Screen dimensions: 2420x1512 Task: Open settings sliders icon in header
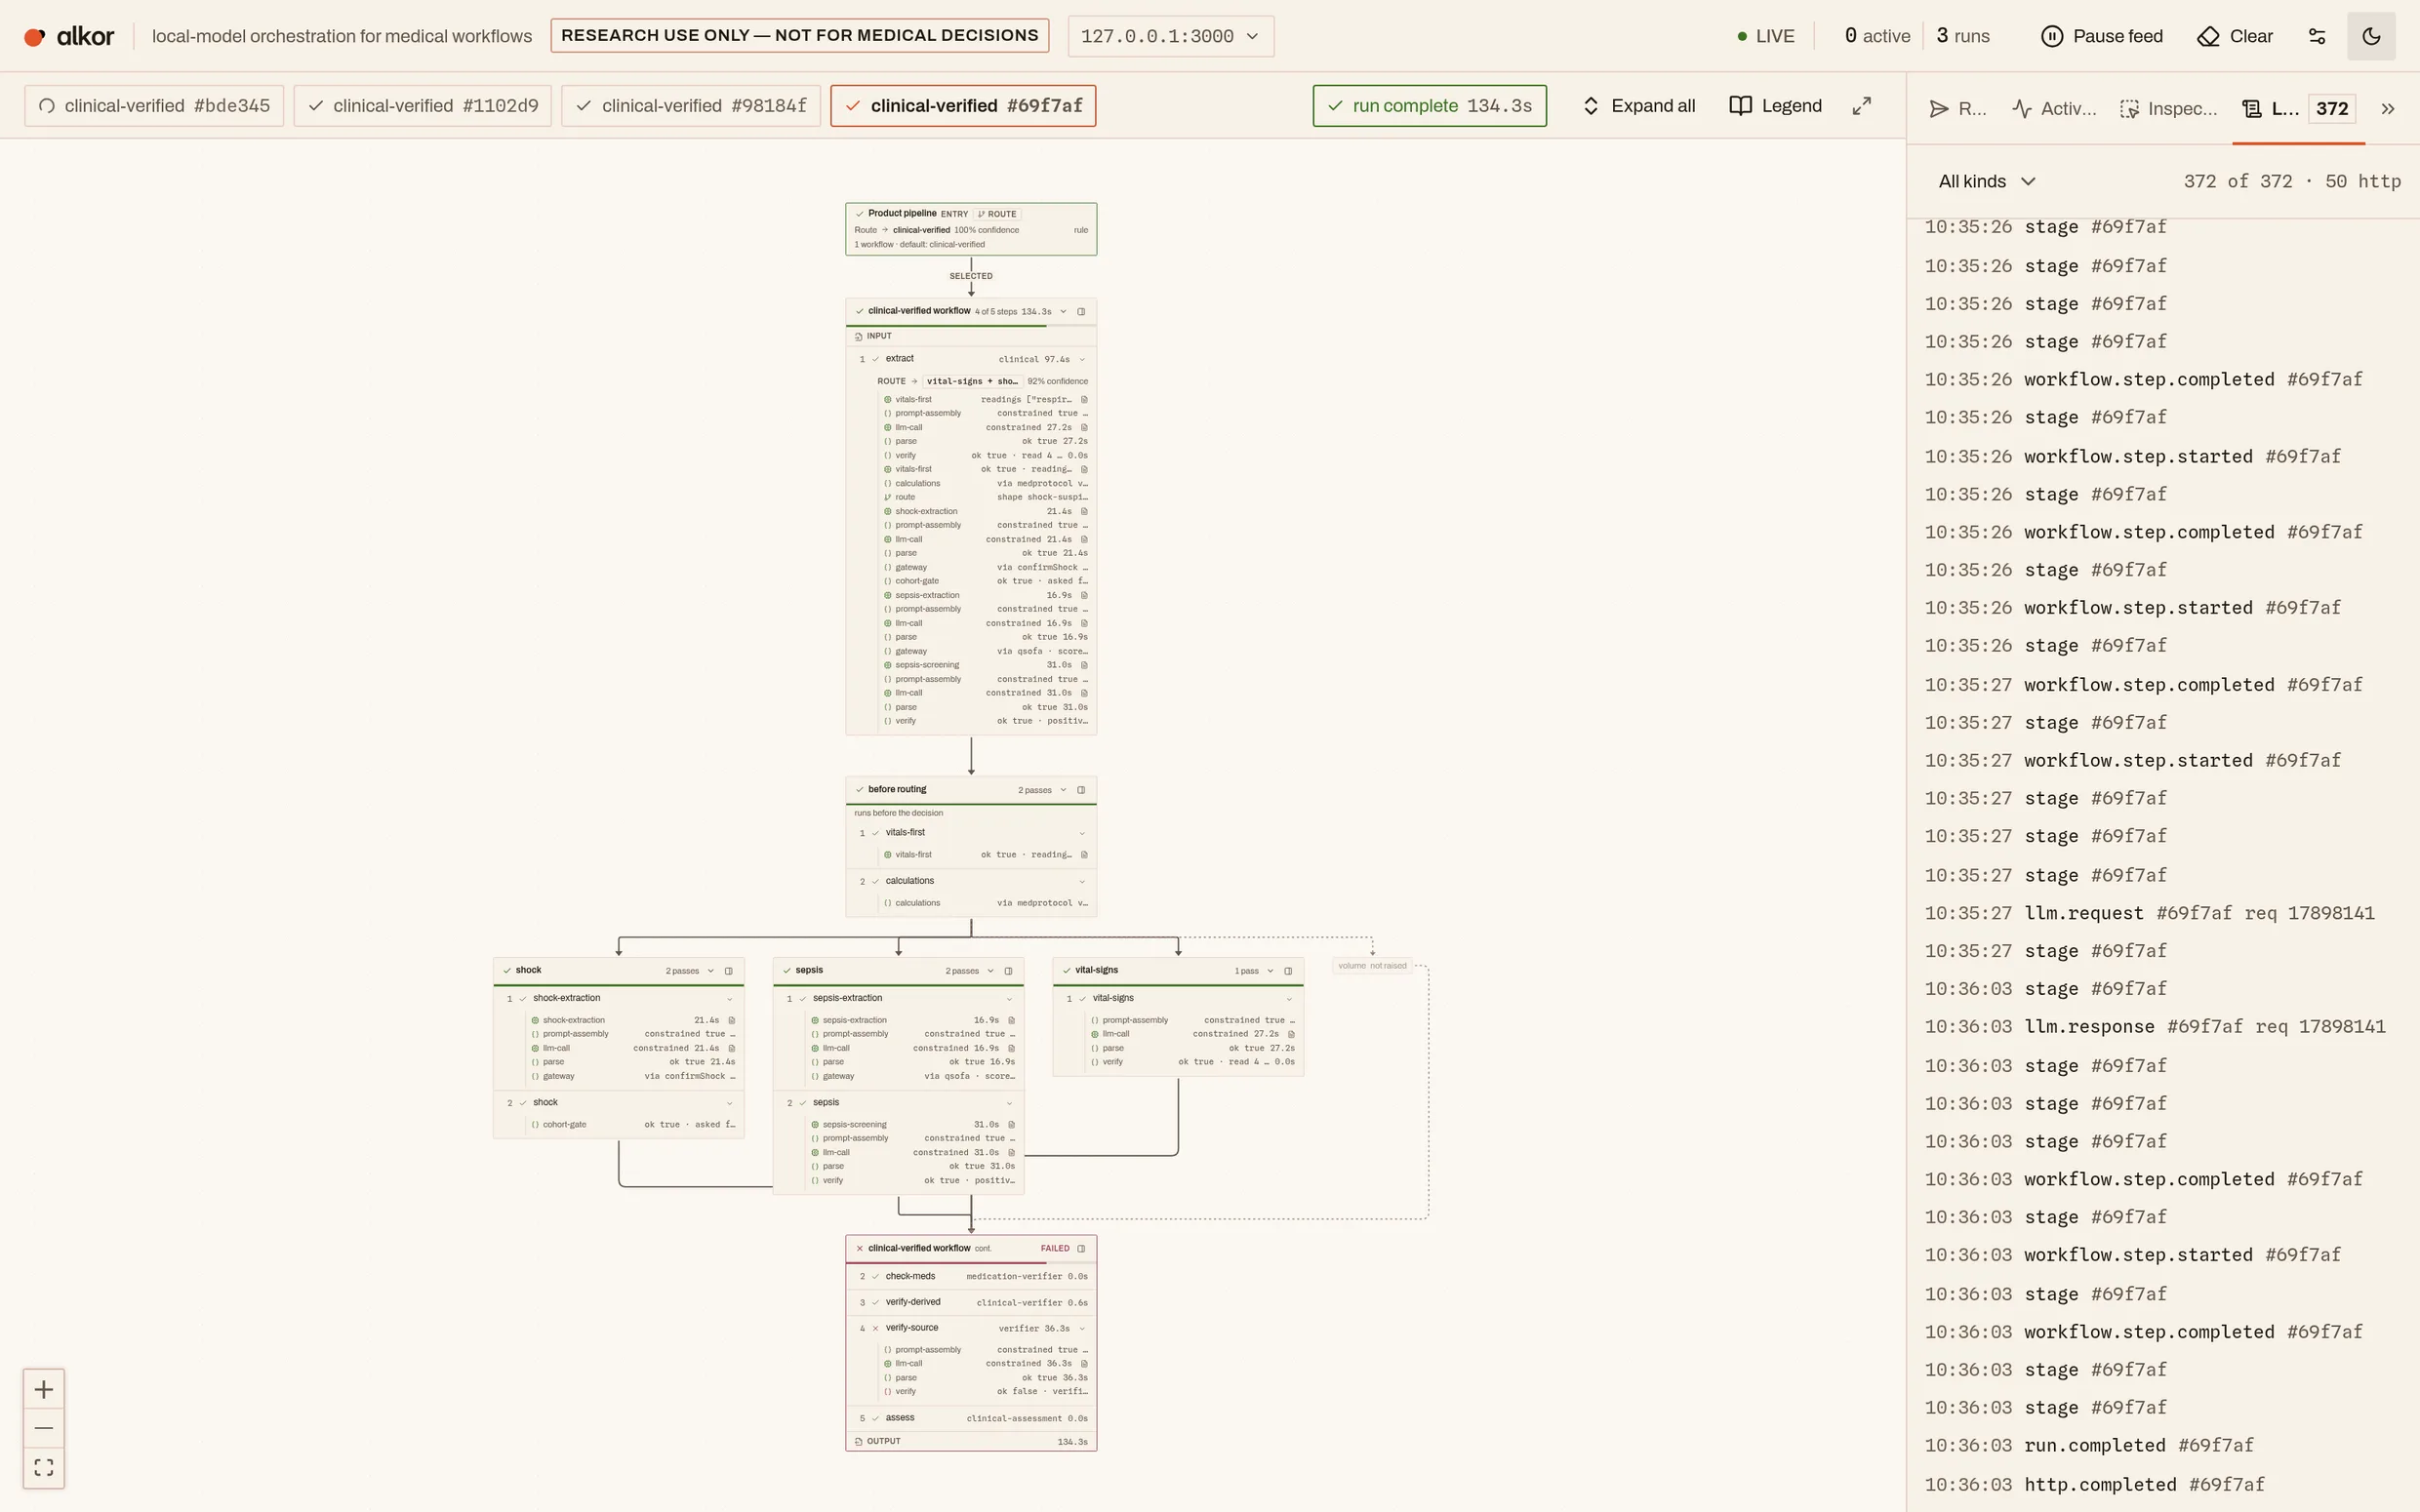(2317, 36)
